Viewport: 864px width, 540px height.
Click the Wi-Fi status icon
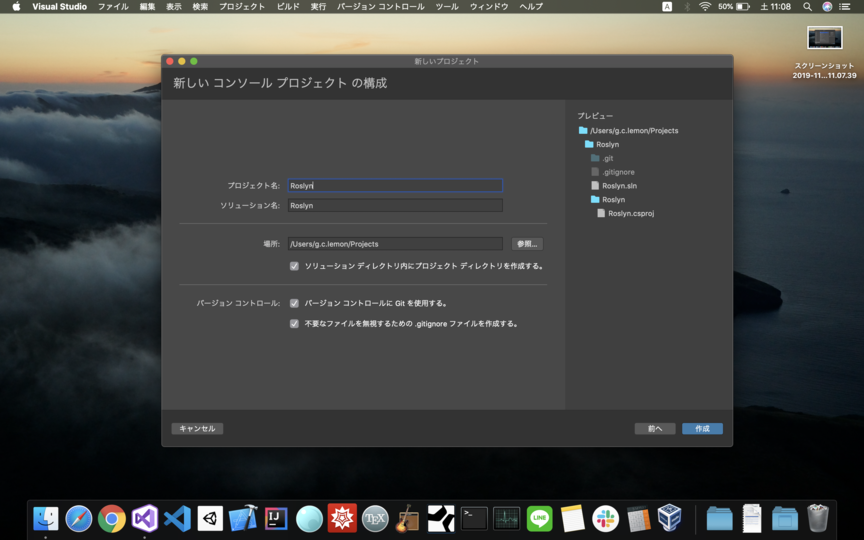pos(705,7)
